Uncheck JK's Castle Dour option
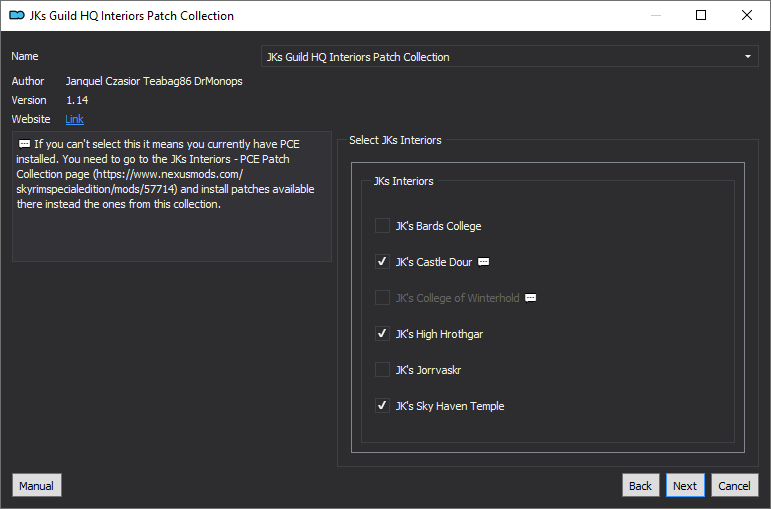The width and height of the screenshot is (771, 509). point(382,262)
